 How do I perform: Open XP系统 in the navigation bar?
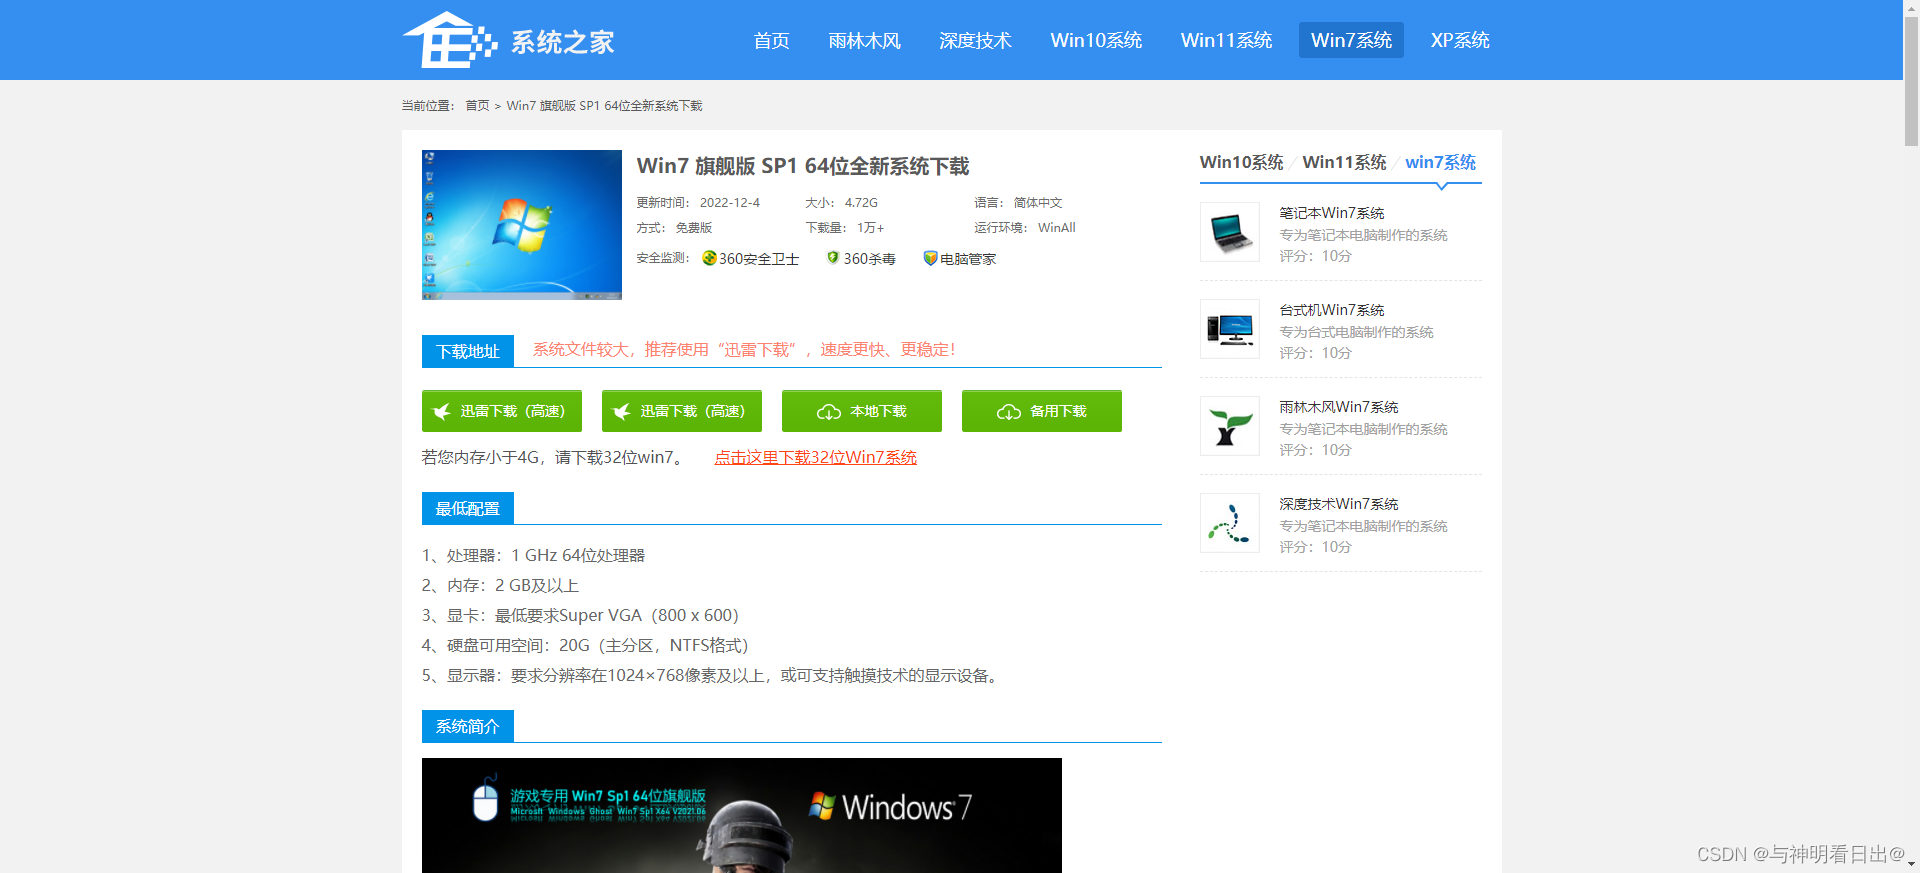(1460, 40)
